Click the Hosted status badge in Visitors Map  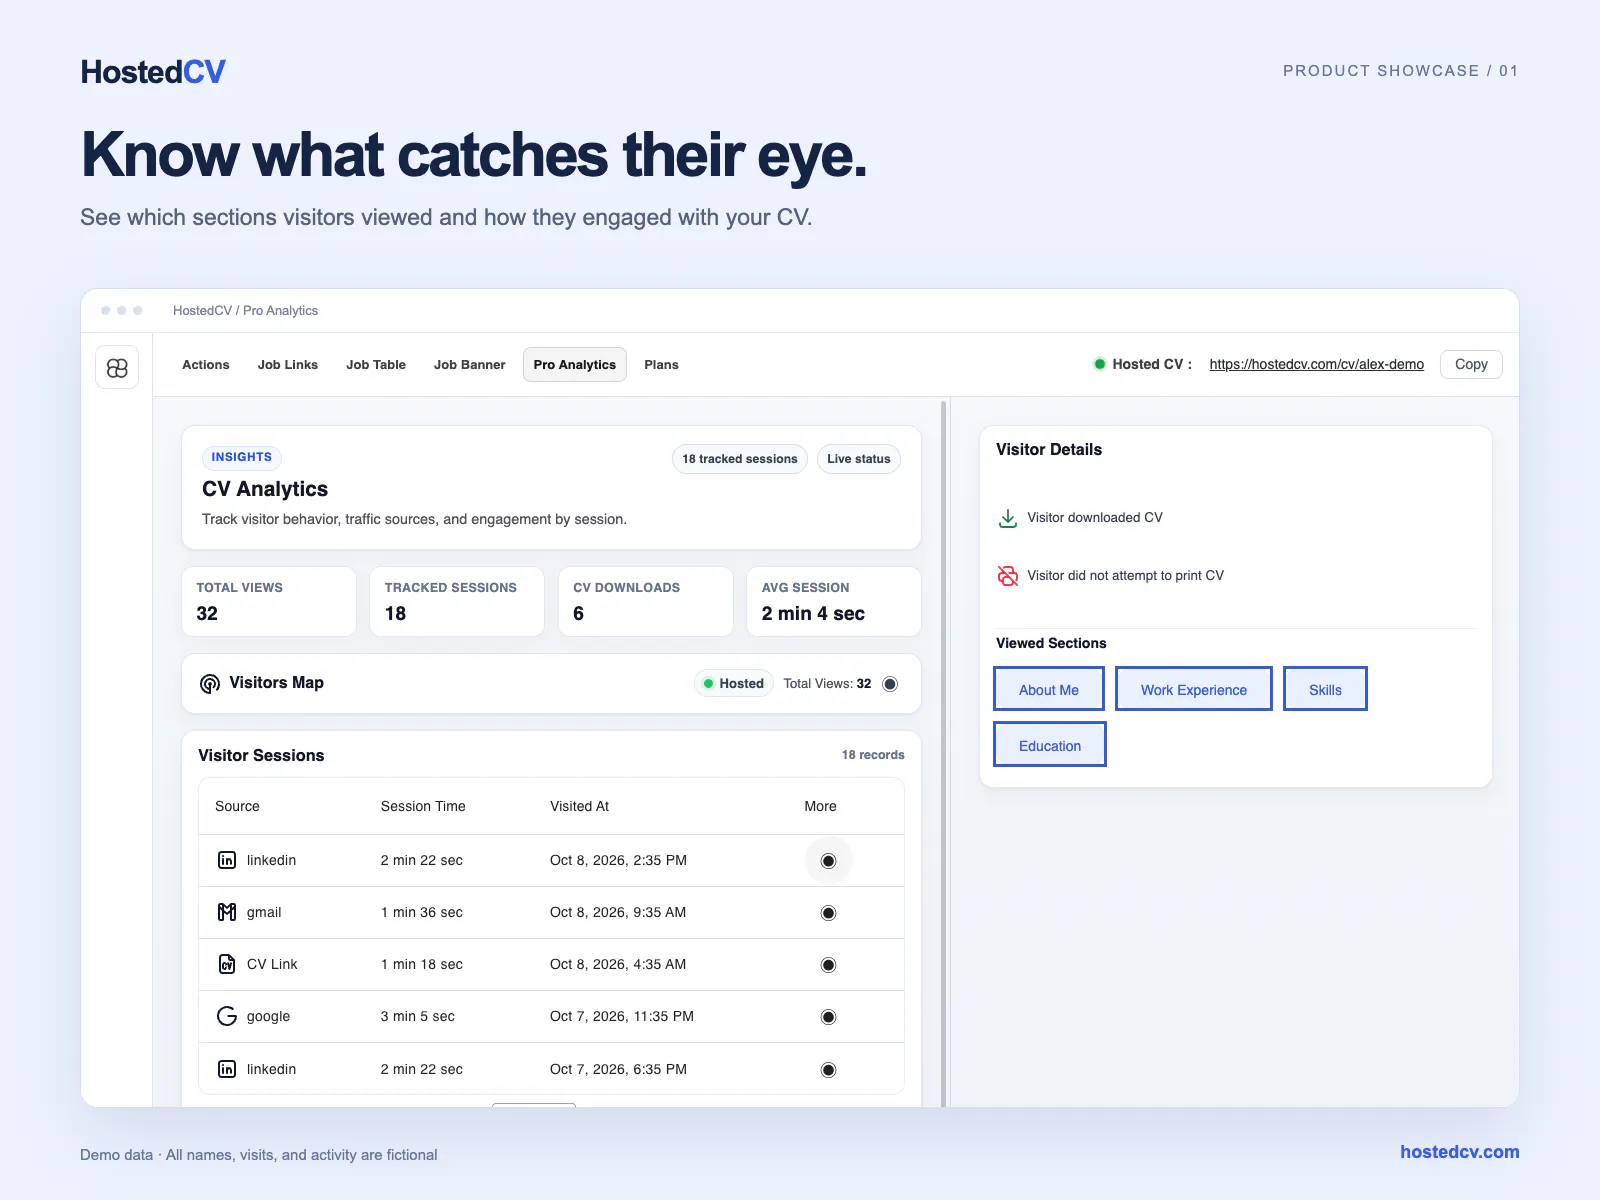[x=734, y=684]
